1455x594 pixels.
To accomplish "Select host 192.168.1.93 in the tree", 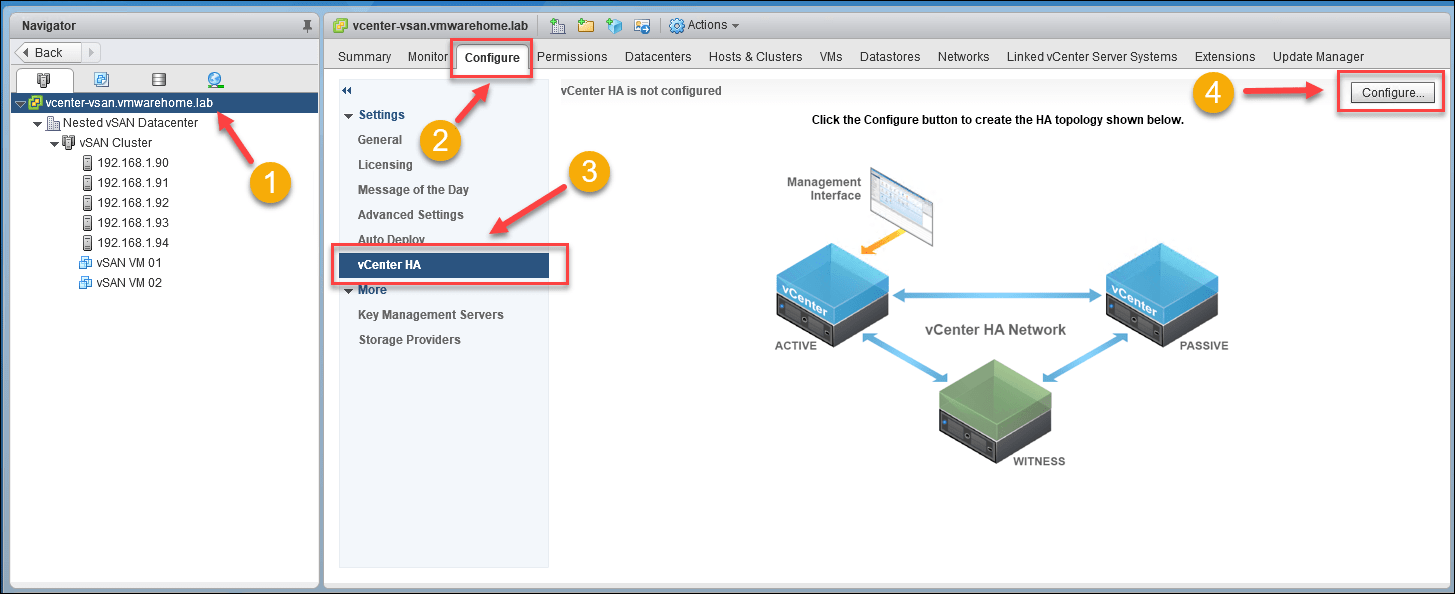I will tap(132, 223).
